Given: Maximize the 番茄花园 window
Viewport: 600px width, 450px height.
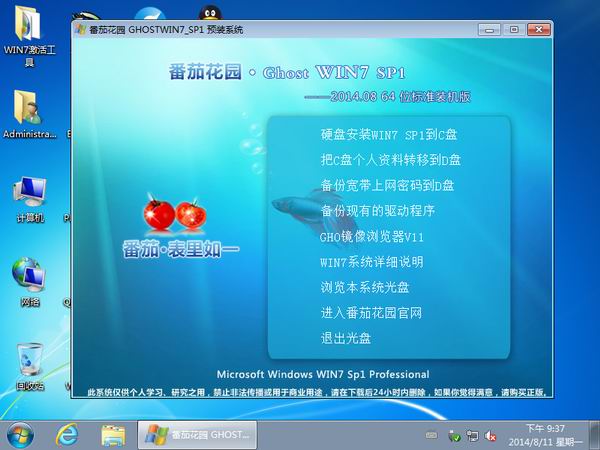Looking at the screenshot, I should (514, 29).
